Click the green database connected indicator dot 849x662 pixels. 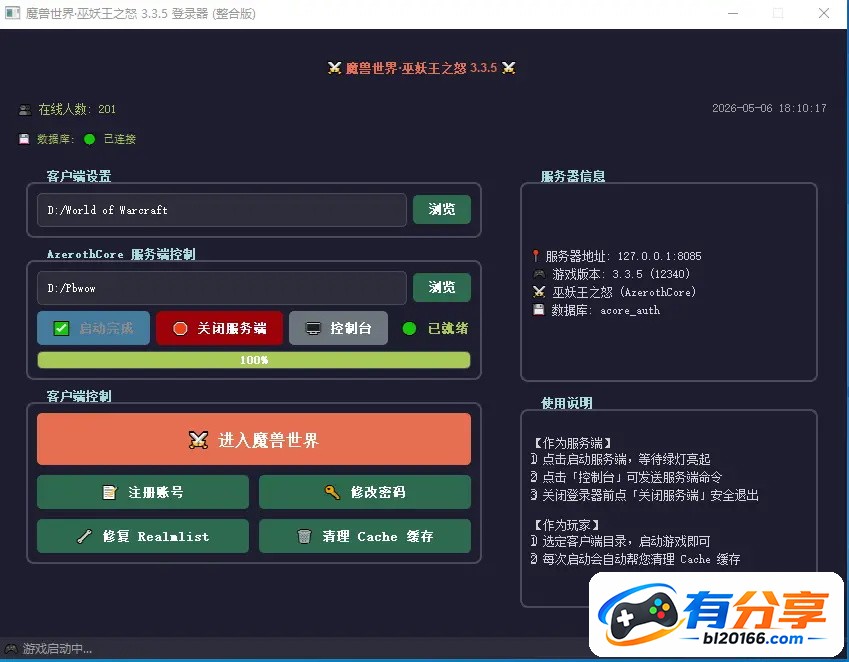(89, 139)
